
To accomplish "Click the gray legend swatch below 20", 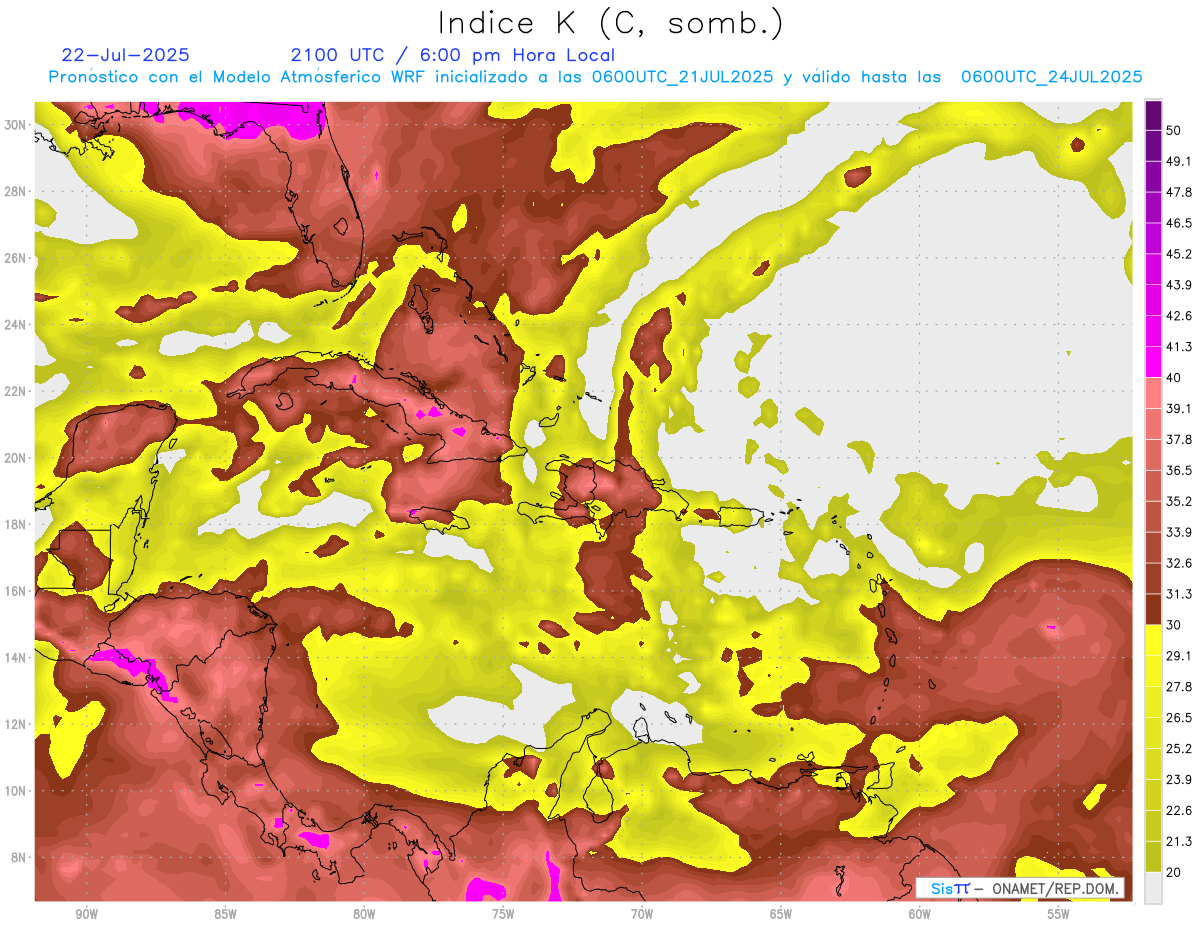I will coord(1153,888).
